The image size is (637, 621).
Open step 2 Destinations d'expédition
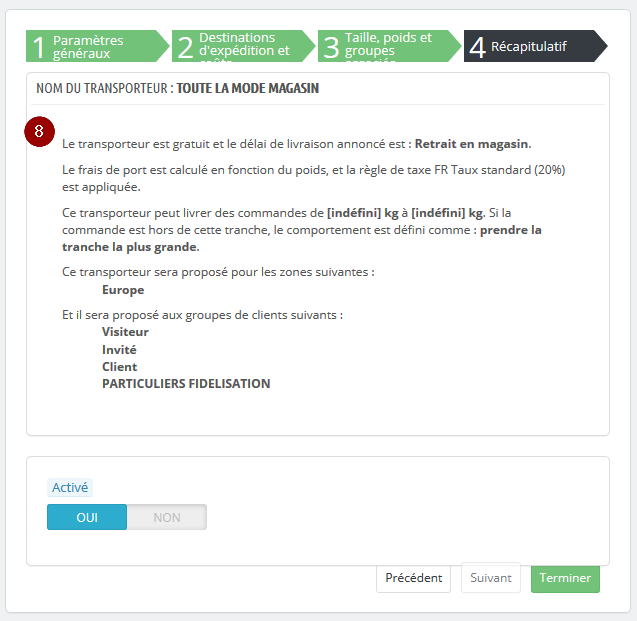point(244,46)
